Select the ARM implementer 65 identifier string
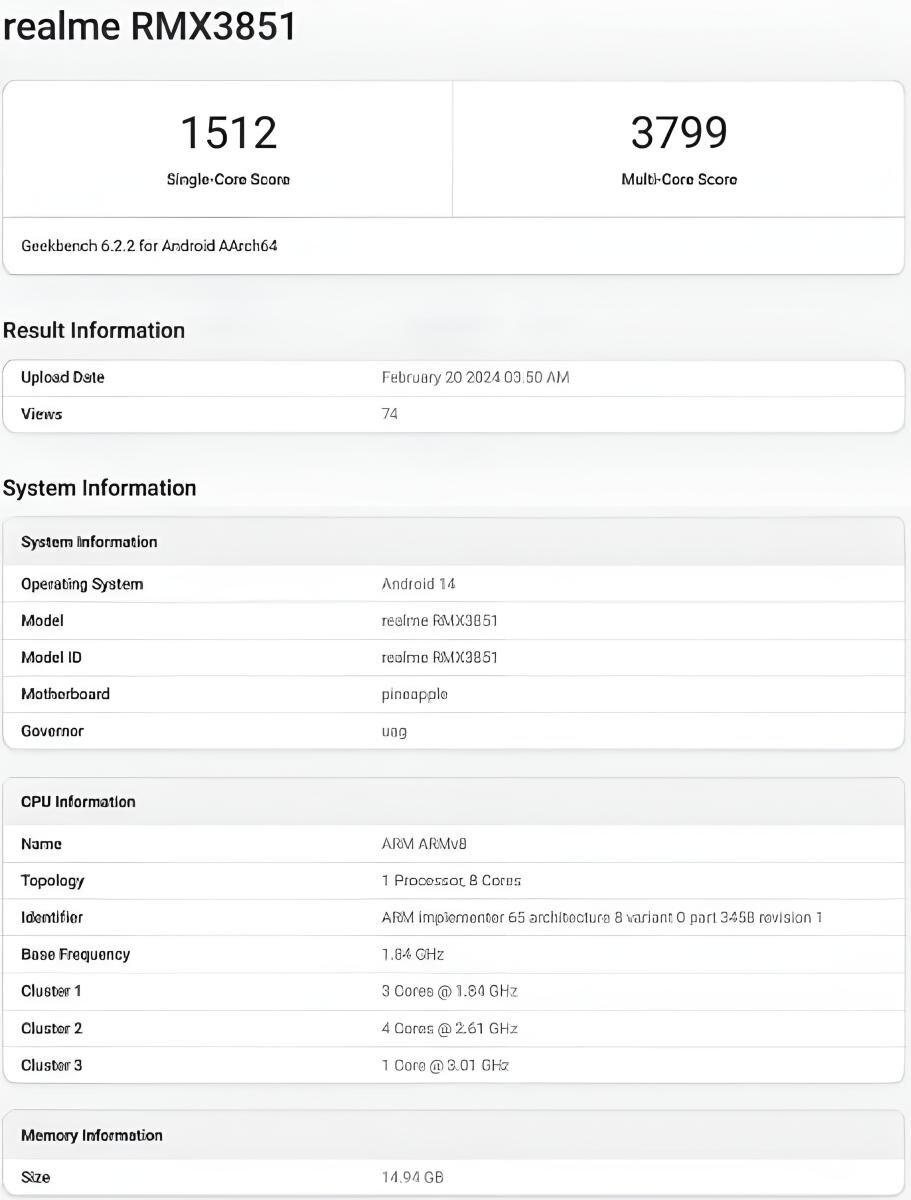Viewport: 911px width, 1200px height. pyautogui.click(x=602, y=917)
